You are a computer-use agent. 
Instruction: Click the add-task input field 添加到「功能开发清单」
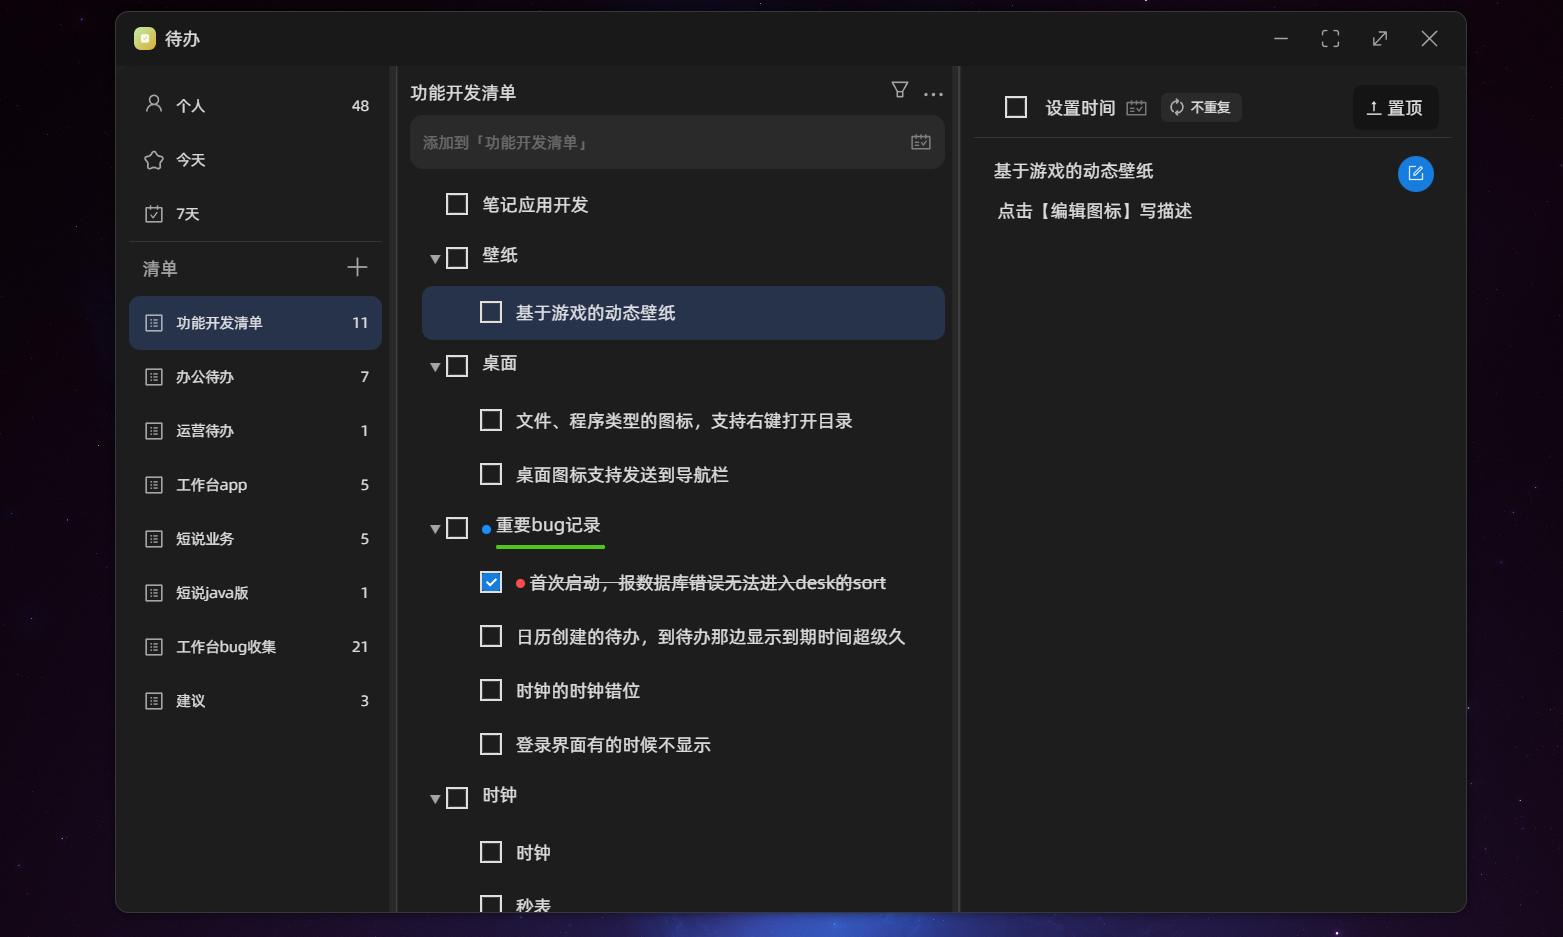pyautogui.click(x=650, y=142)
